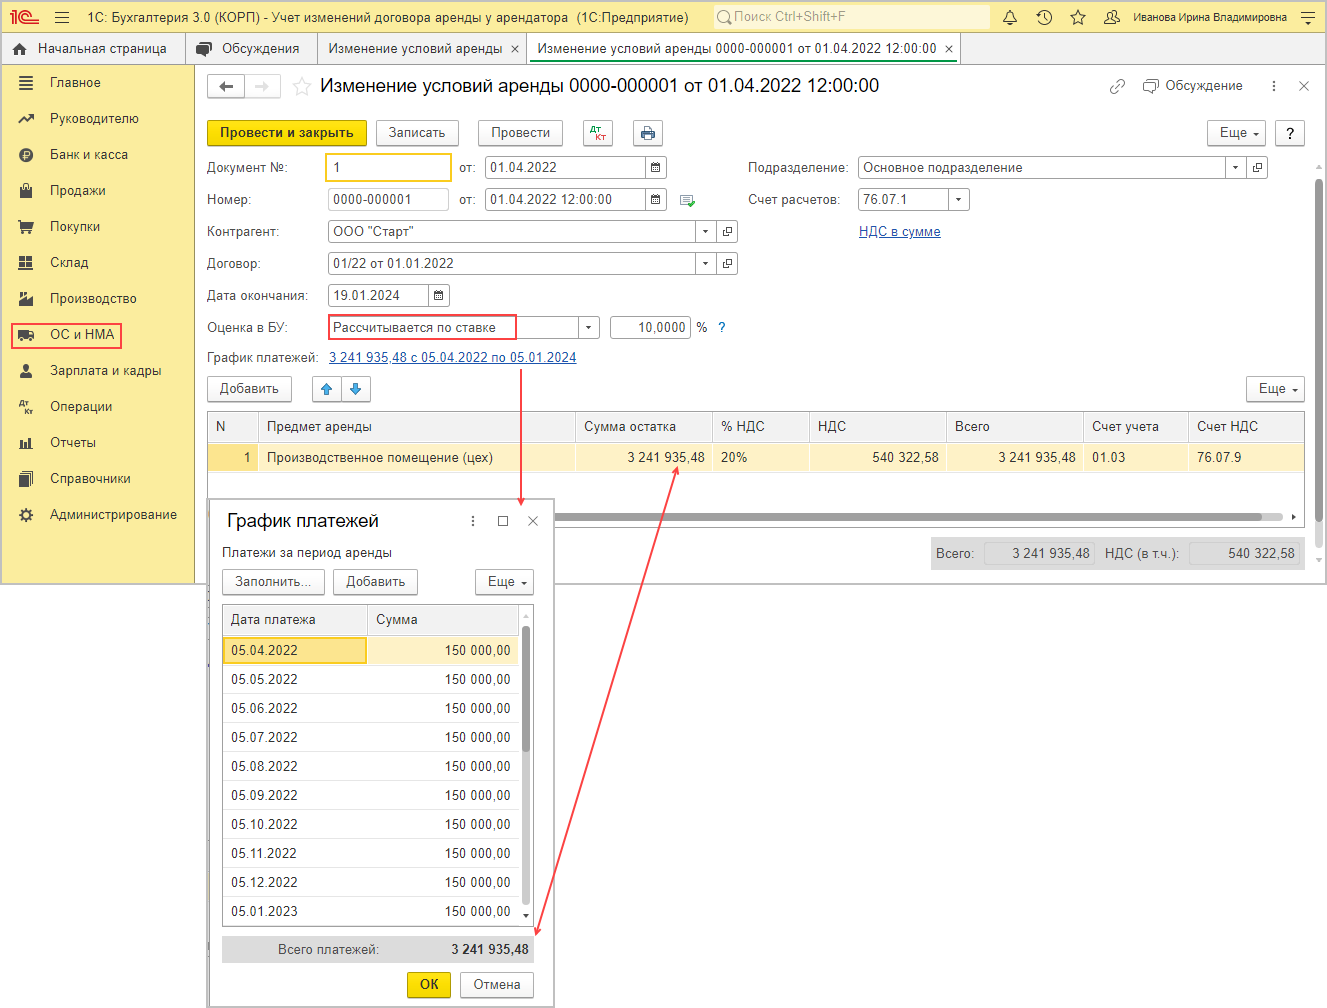Click Провести button
This screenshot has width=1327, height=1008.
coord(521,133)
